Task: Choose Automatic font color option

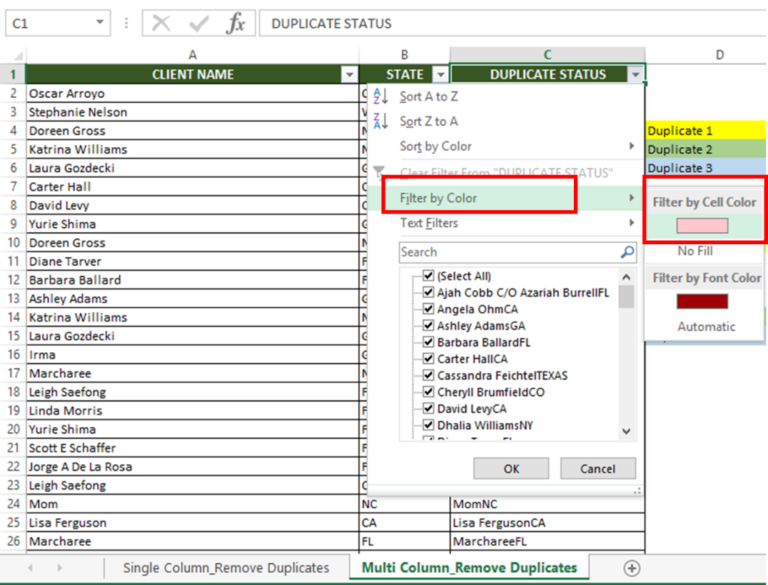Action: (706, 326)
